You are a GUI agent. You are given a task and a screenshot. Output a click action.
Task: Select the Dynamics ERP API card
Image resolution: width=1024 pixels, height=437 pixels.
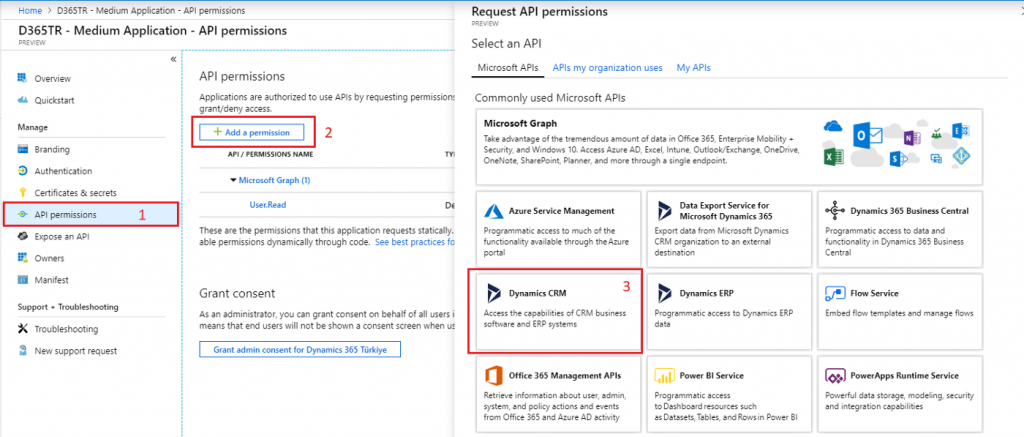coord(729,312)
